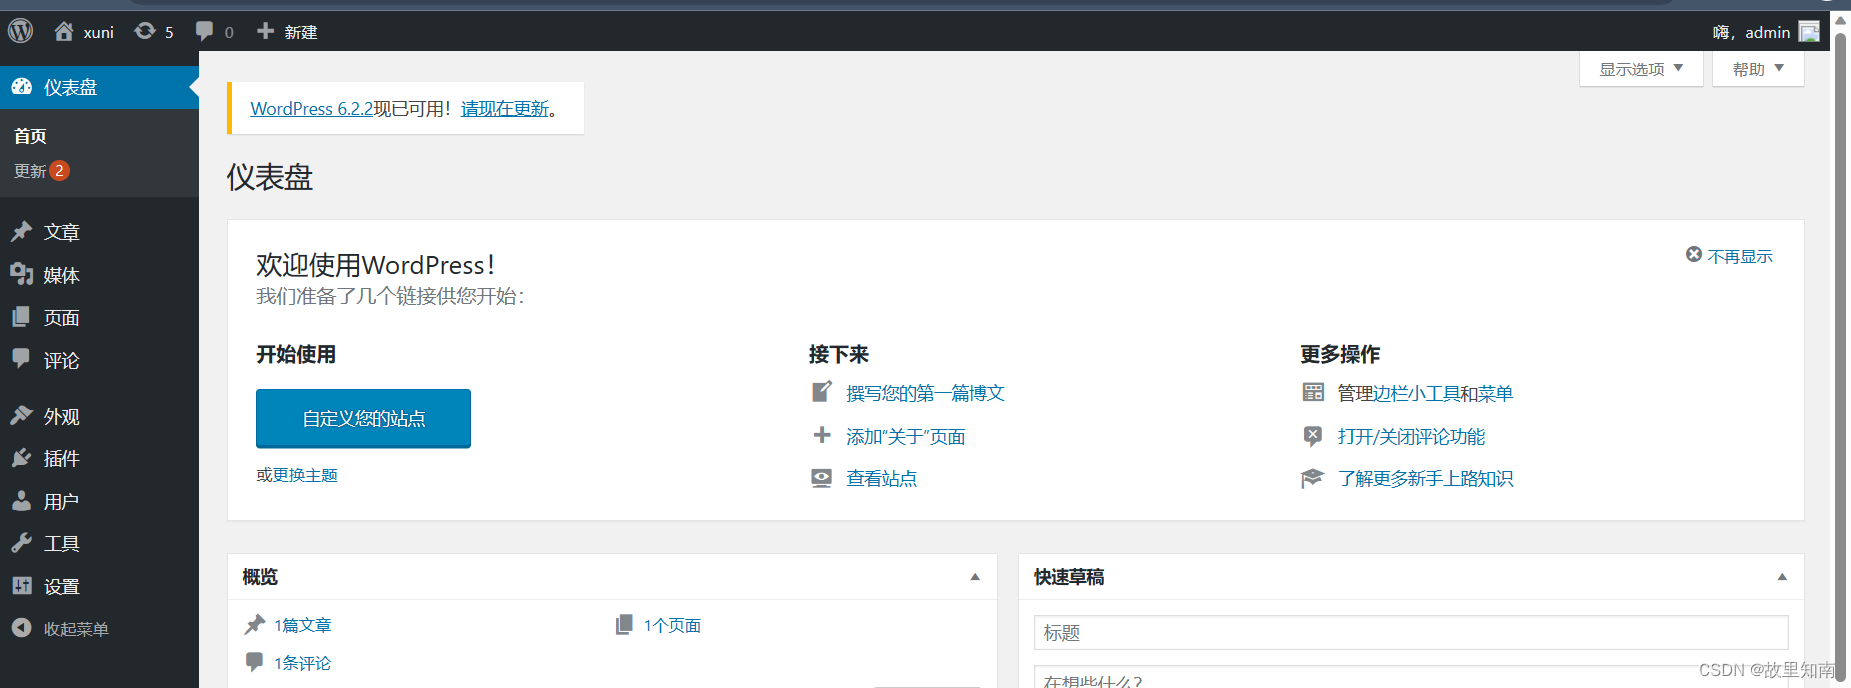This screenshot has height=688, width=1851.
Task: Open the 打开/关闭评论功能 link
Action: (x=1411, y=436)
